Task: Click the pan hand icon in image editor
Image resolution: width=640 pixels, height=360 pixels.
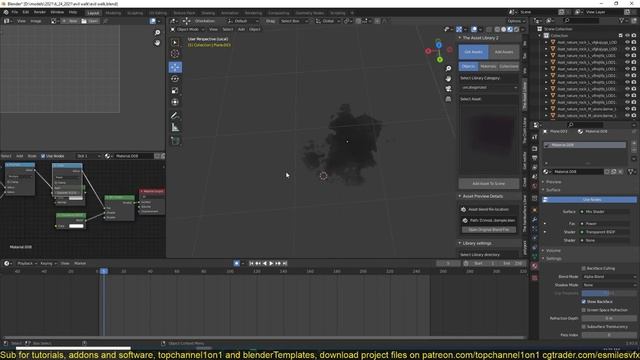Action: click(157, 42)
